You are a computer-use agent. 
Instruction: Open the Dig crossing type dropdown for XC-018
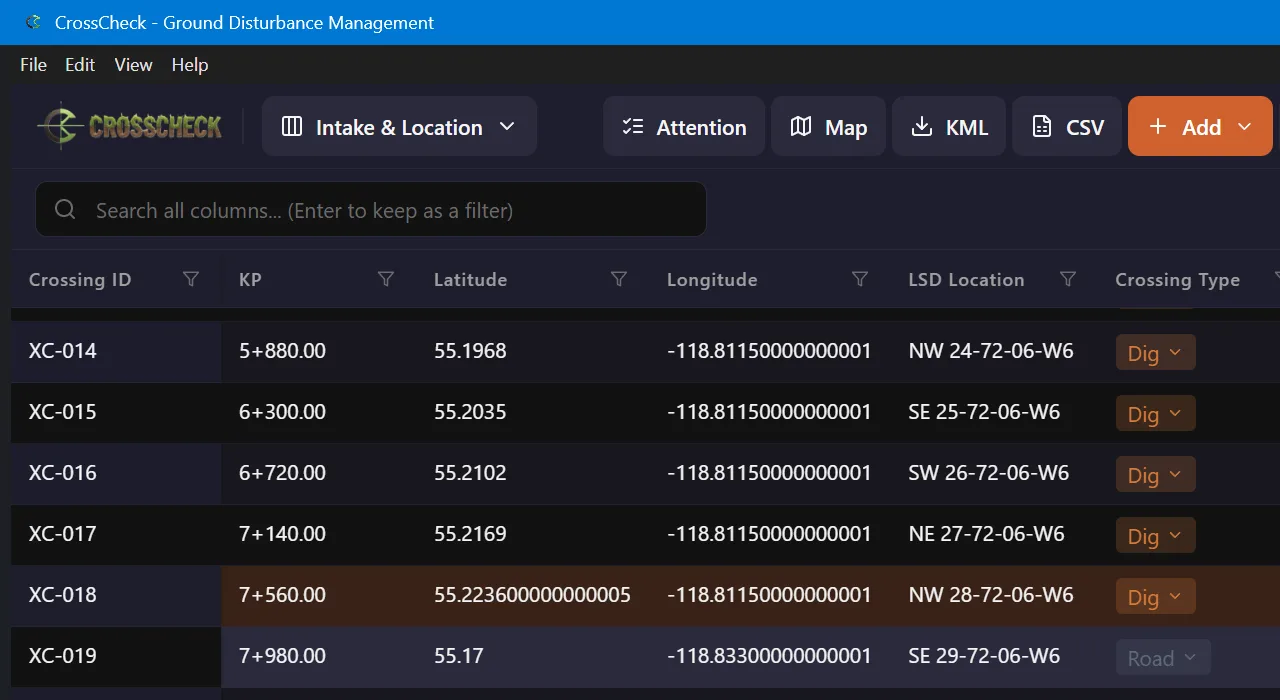point(1155,596)
